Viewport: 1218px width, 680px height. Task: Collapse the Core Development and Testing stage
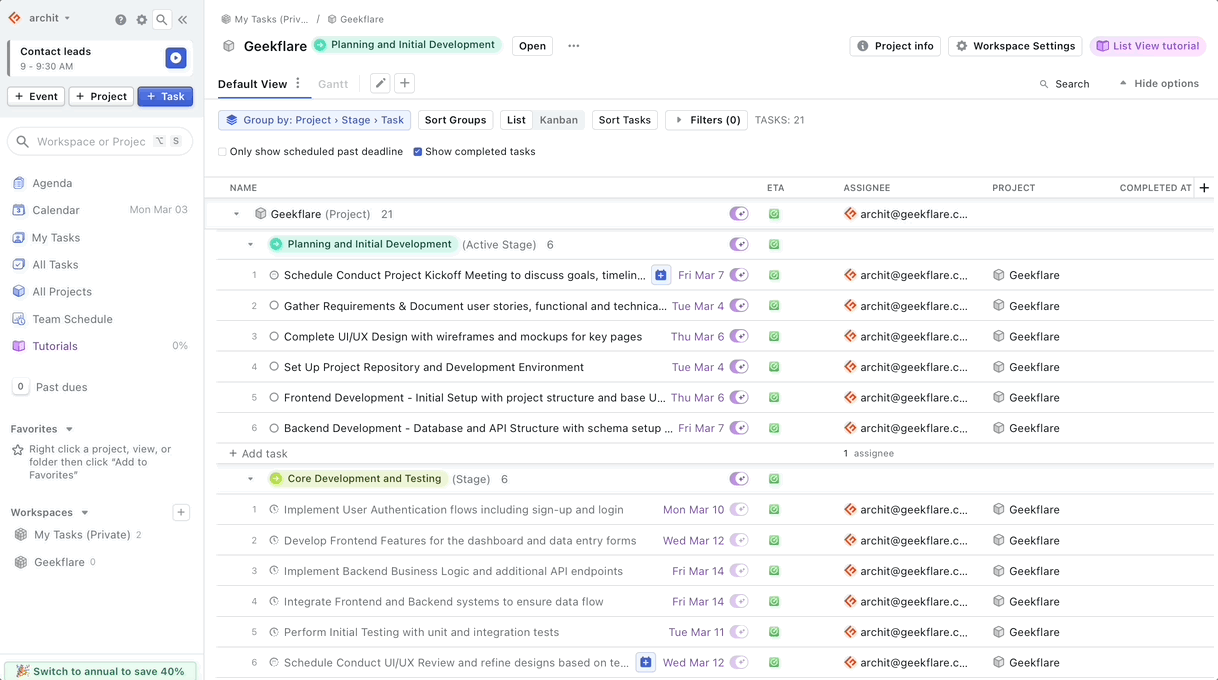tap(251, 478)
